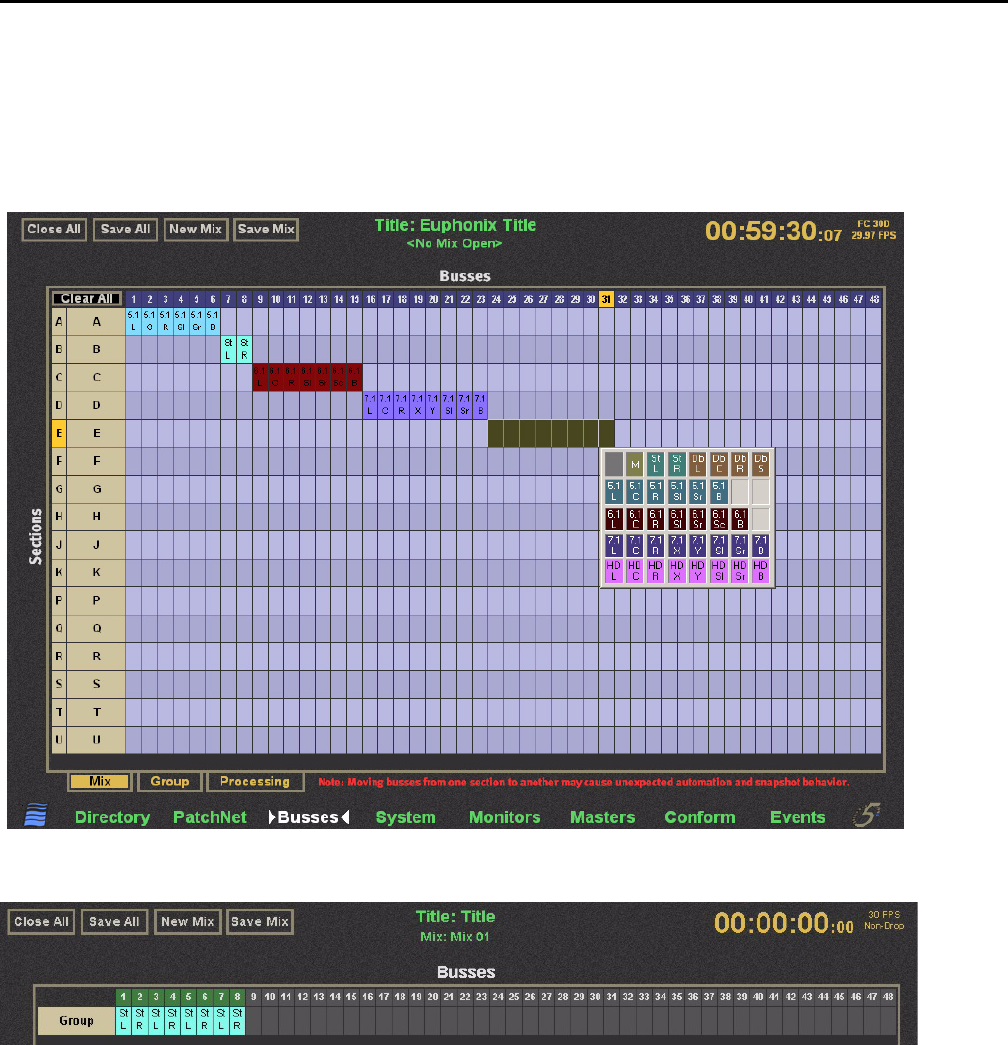Click Save All in the Euphonix Title window
Viewport: 1008px width, 1045px height.
tap(125, 229)
